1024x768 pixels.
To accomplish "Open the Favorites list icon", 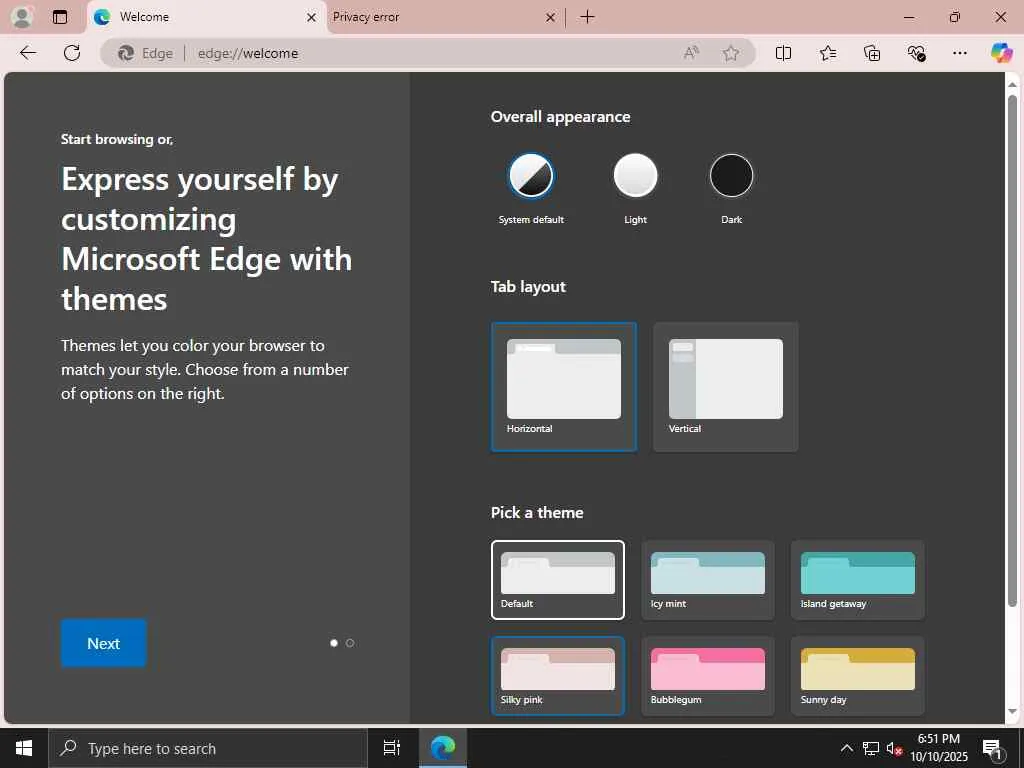I will point(827,53).
